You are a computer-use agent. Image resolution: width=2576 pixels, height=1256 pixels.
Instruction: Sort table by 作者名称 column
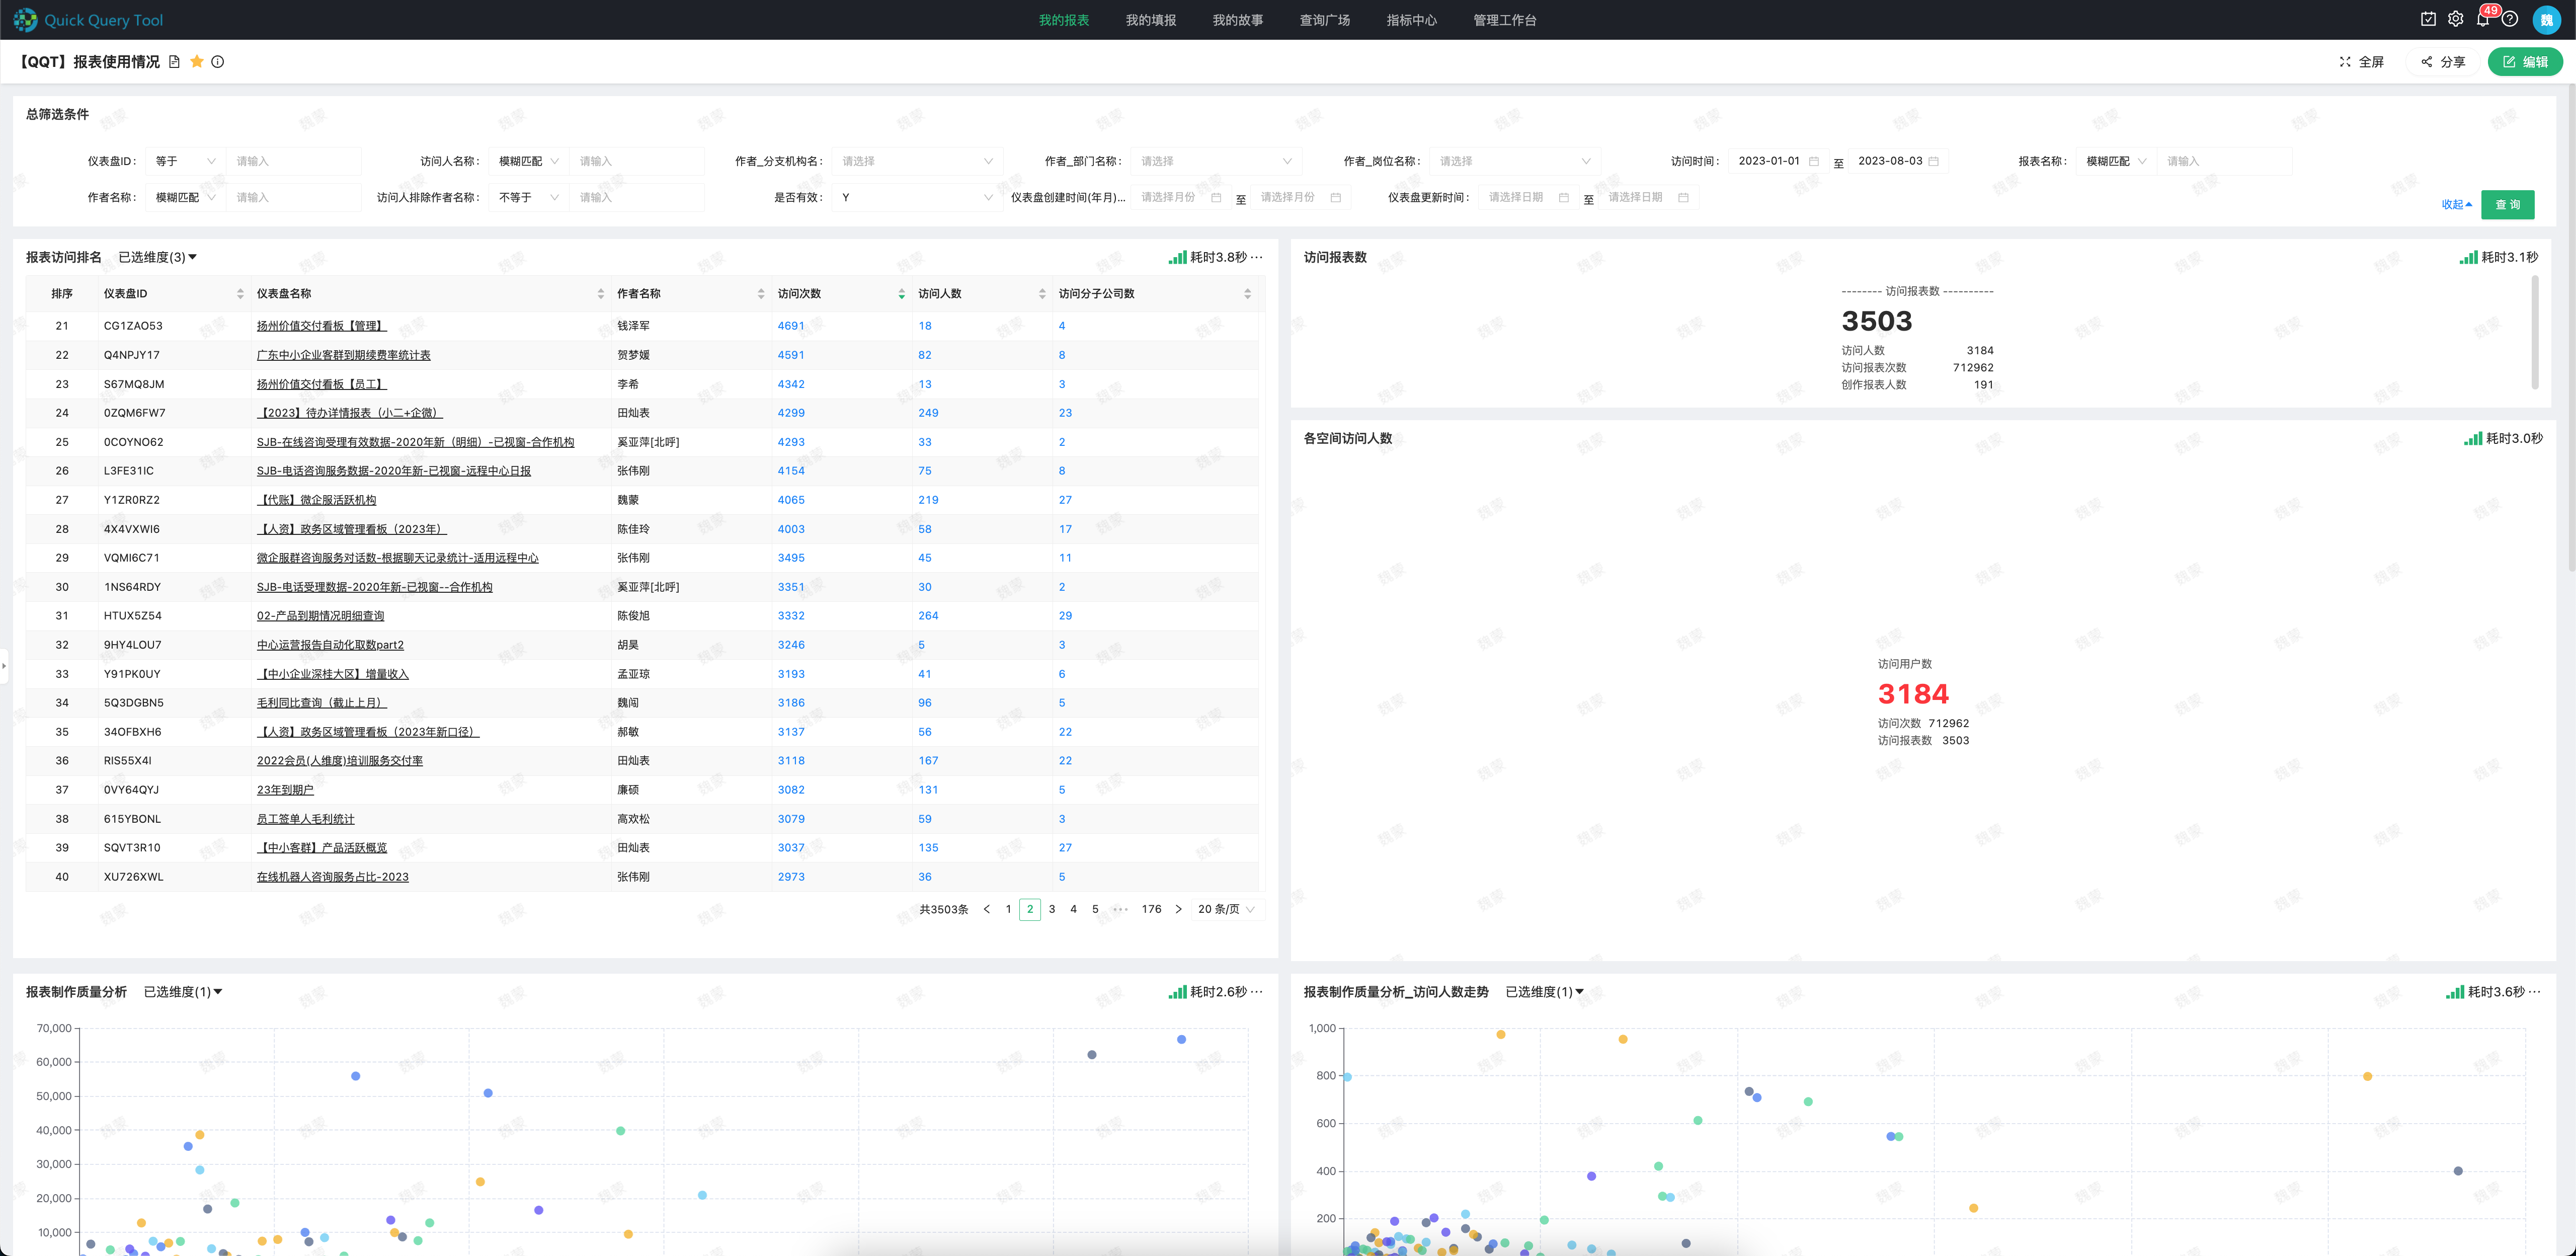click(x=761, y=294)
